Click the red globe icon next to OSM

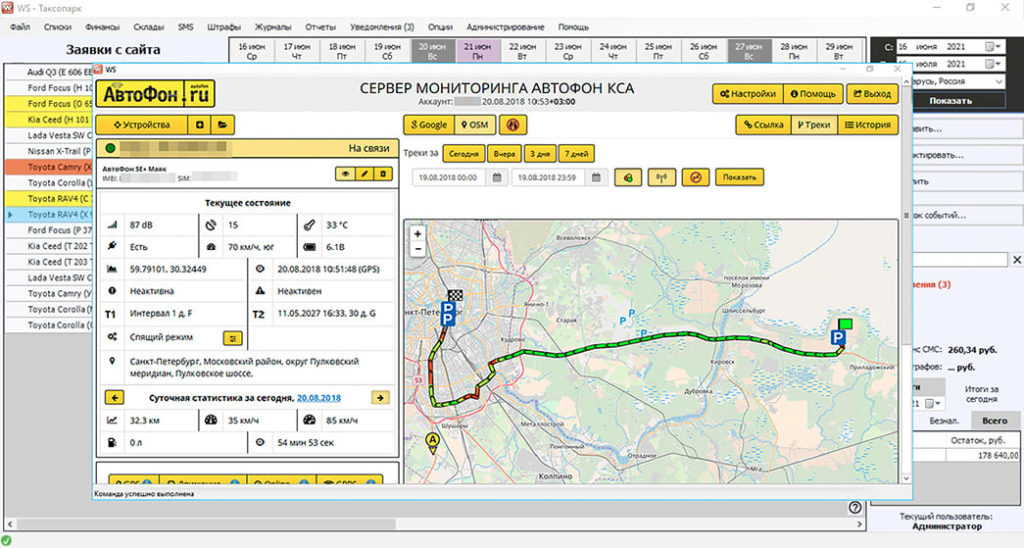coord(512,125)
